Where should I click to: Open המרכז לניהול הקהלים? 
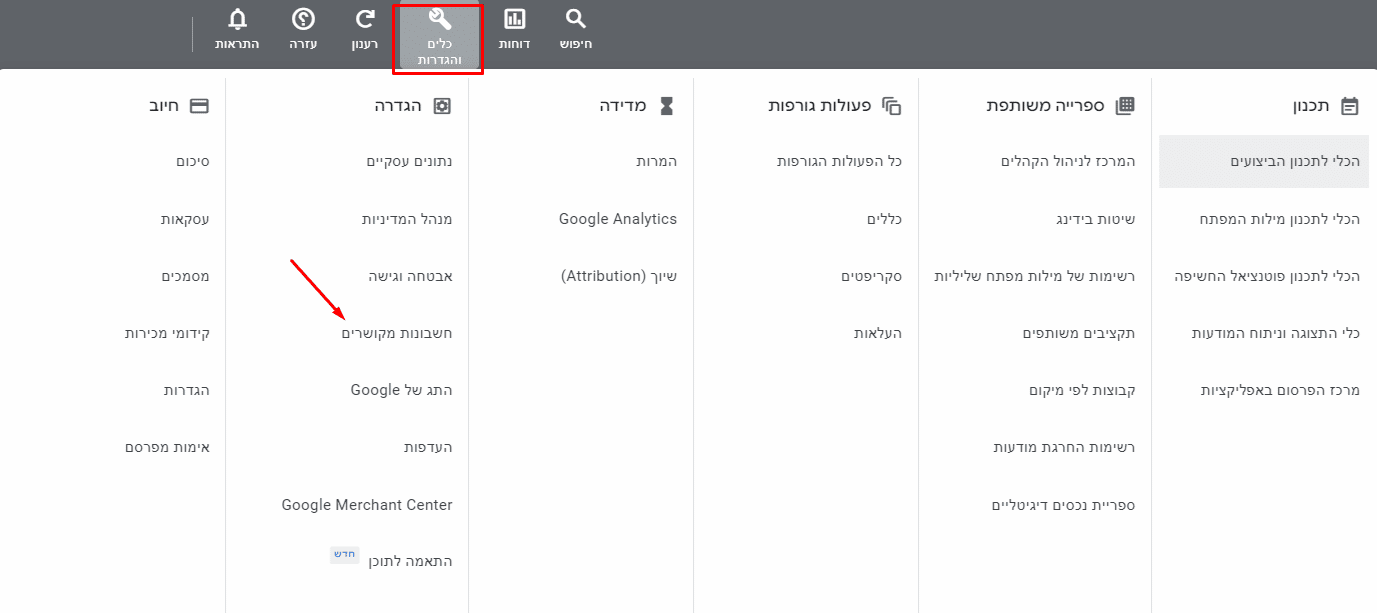coord(1068,161)
